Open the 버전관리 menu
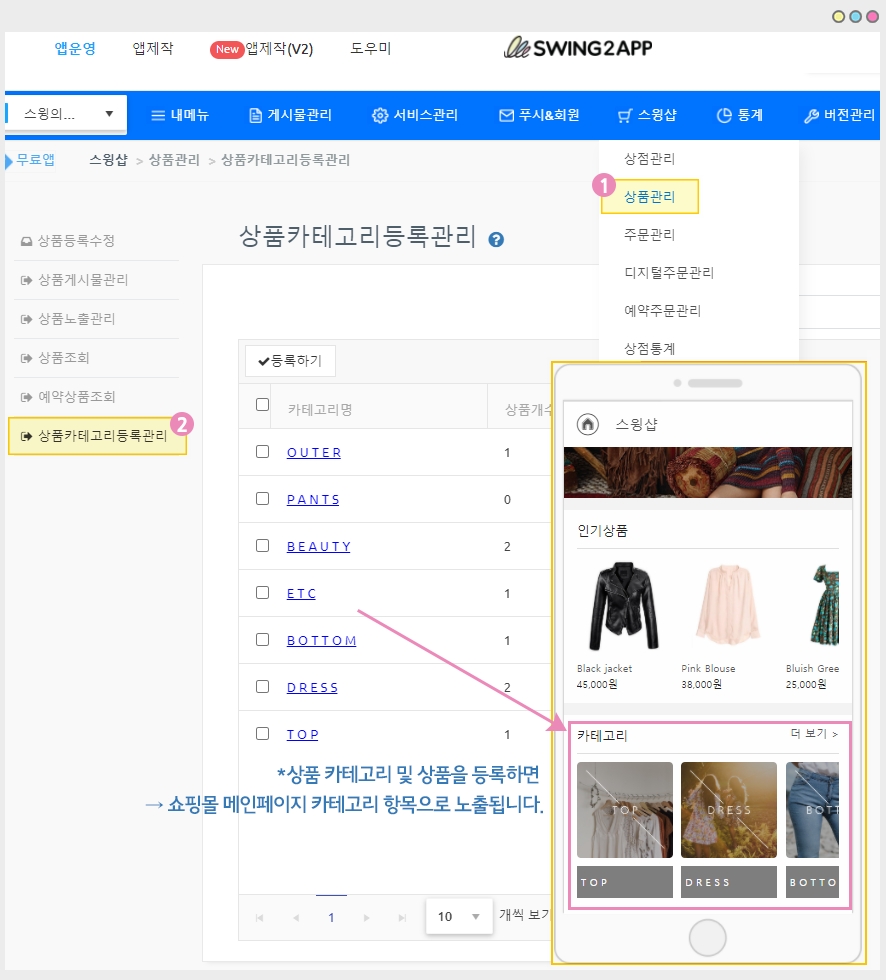The height and width of the screenshot is (980, 886). click(839, 115)
